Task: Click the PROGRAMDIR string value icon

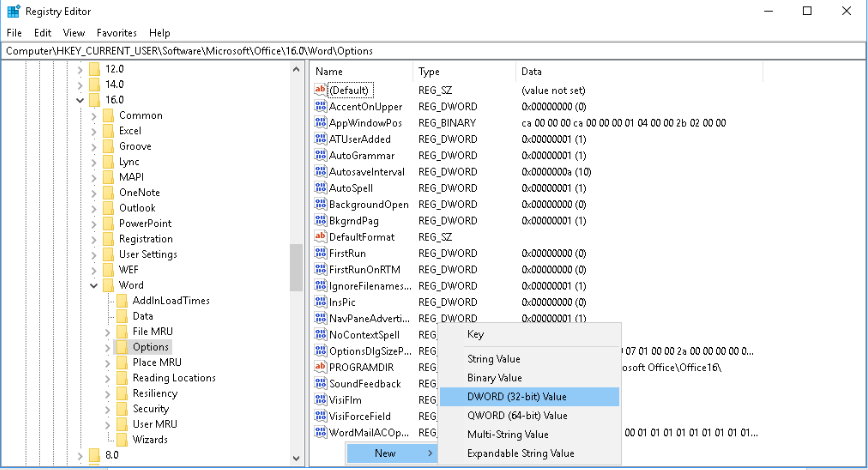Action: [321, 367]
